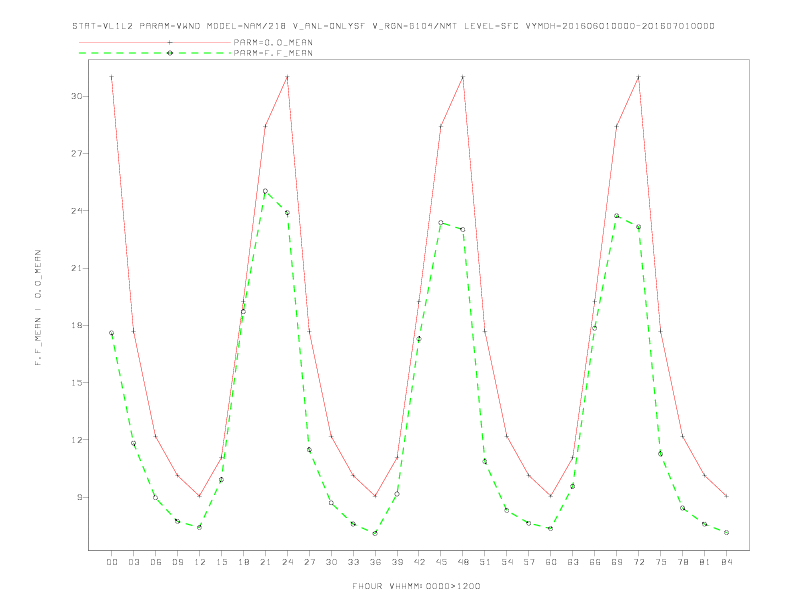This screenshot has width=792, height=612.
Task: Click x-axis tick label 45
Action: click(x=441, y=562)
